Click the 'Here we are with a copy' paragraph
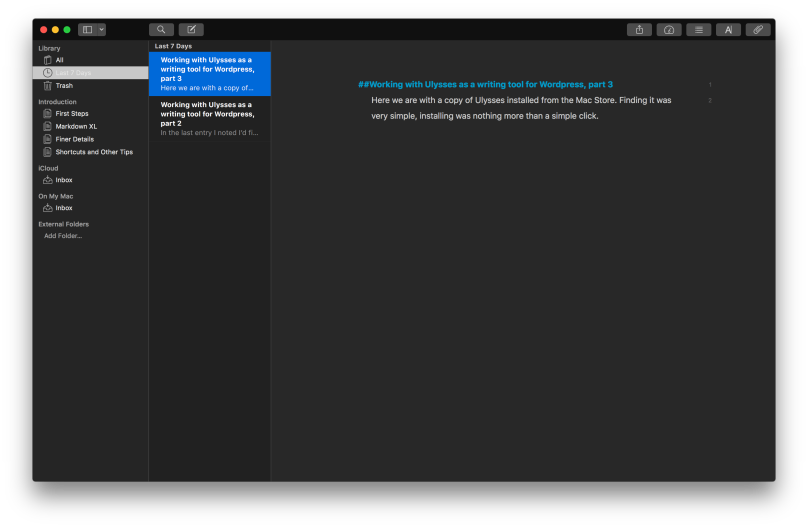The height and width of the screenshot is (528, 808). point(521,108)
